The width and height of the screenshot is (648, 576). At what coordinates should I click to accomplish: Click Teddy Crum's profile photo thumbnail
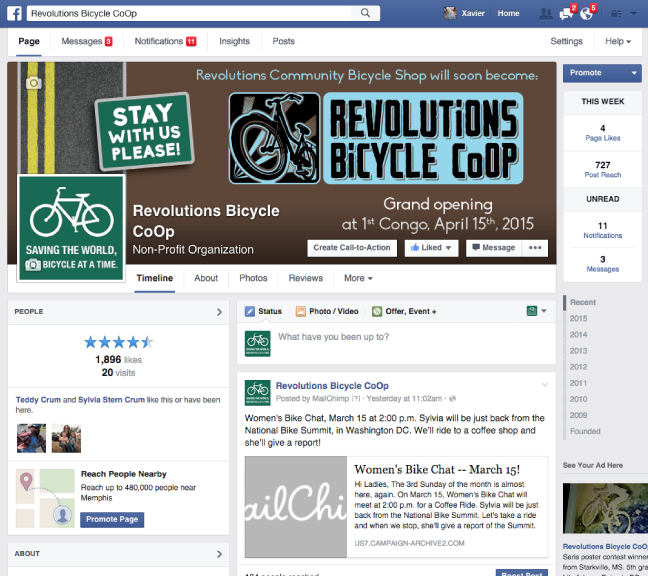(x=31, y=438)
